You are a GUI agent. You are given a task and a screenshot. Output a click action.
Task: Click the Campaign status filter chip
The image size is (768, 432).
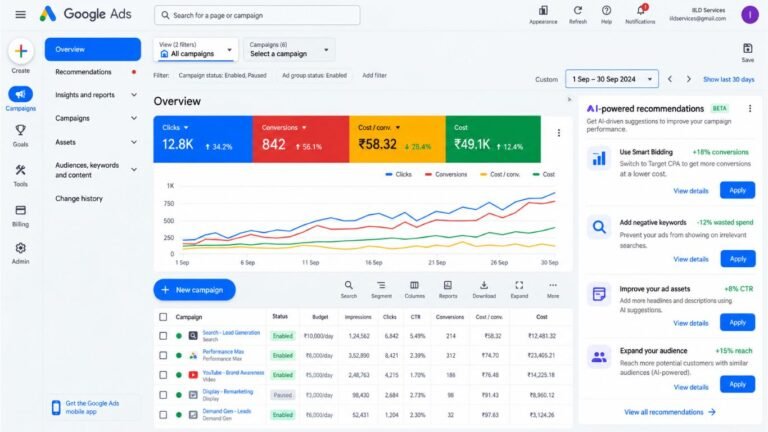tap(222, 75)
